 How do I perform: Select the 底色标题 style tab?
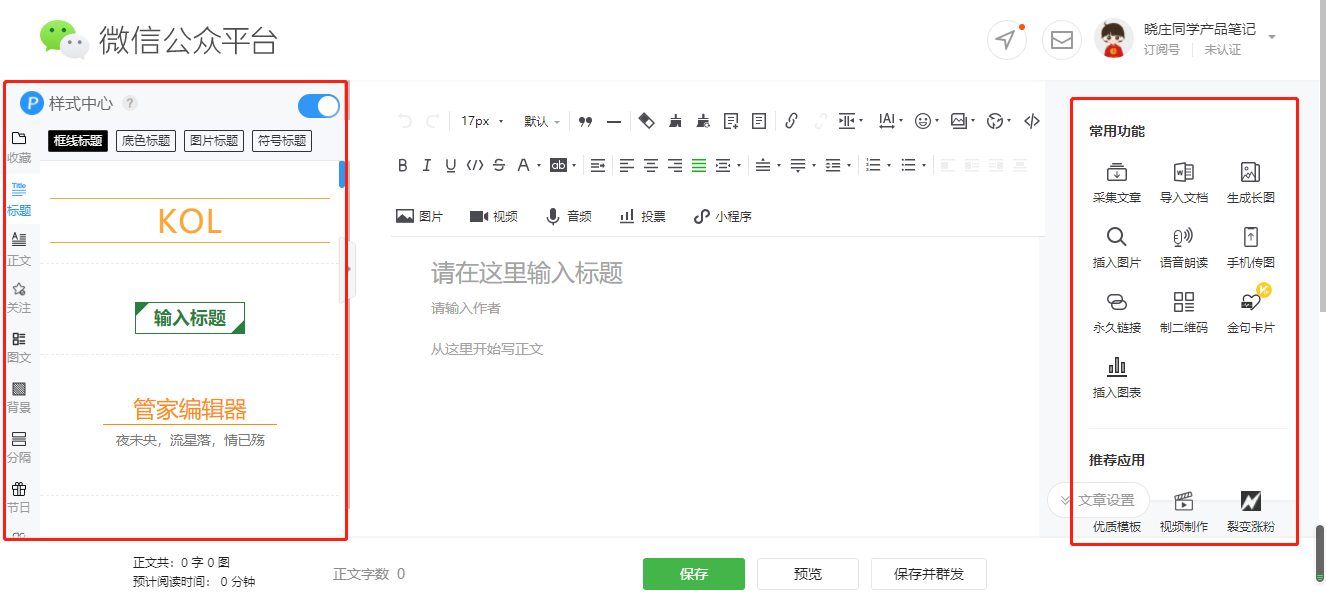pyautogui.click(x=146, y=141)
